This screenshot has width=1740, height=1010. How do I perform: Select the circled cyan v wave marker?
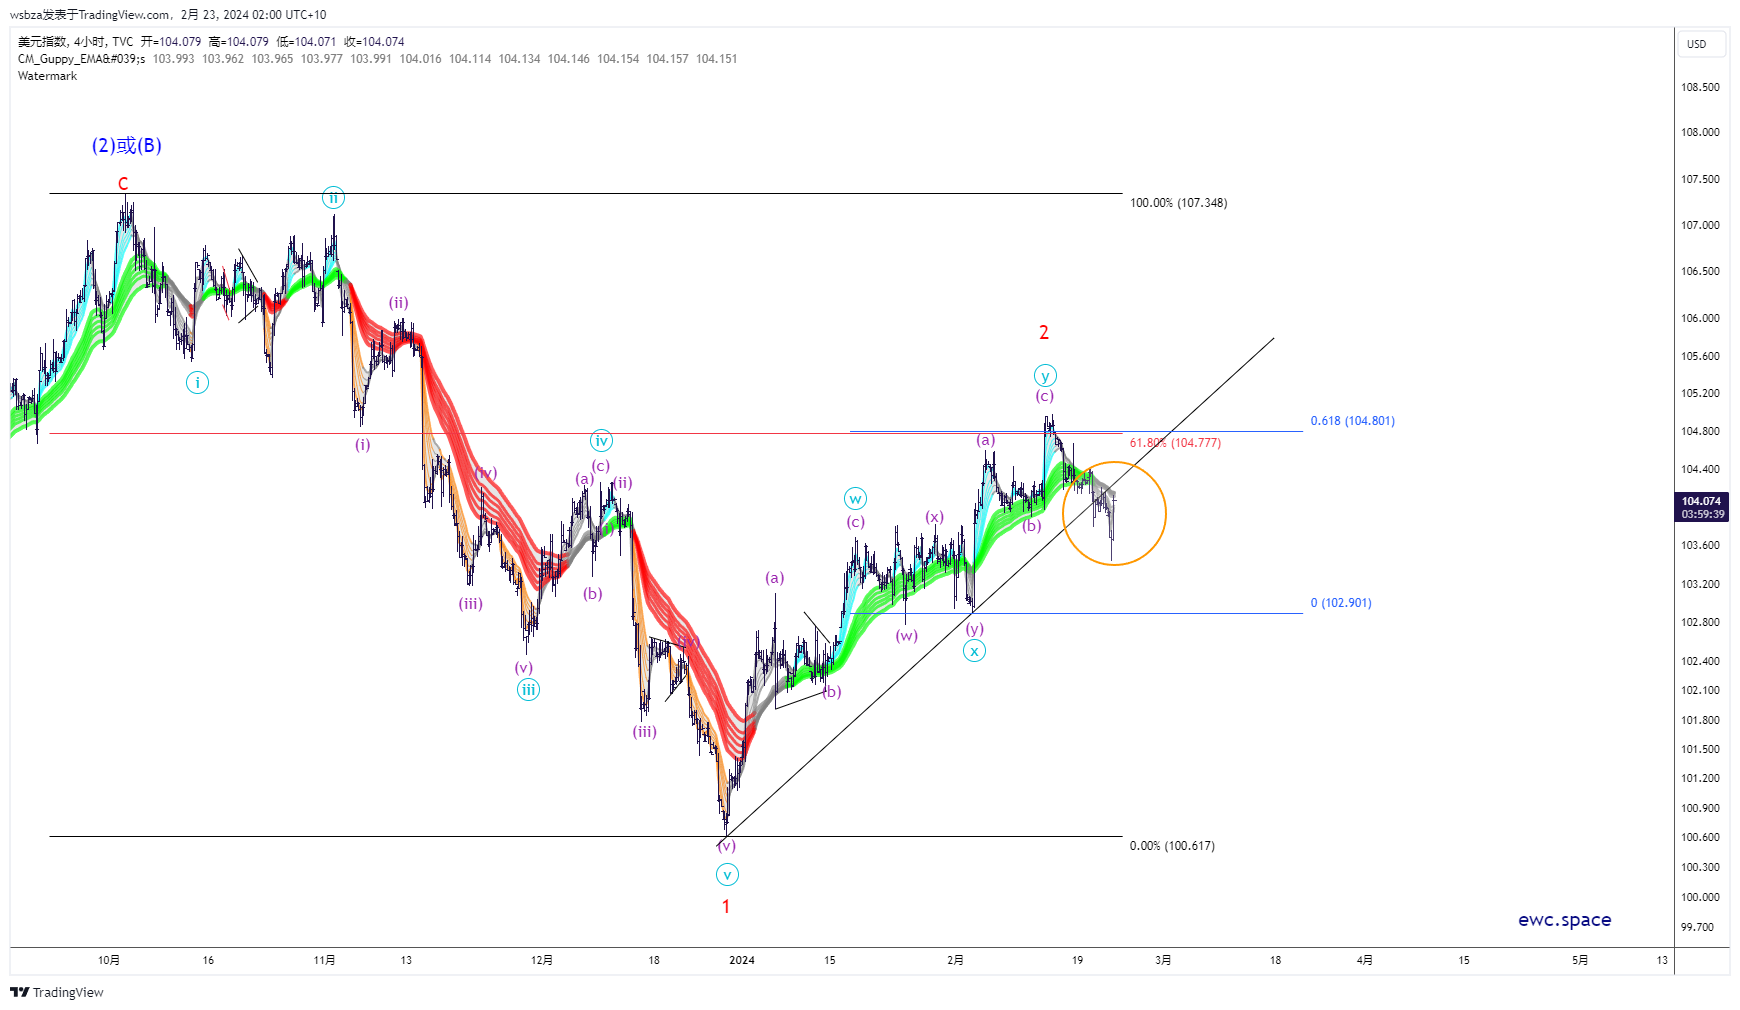727,875
